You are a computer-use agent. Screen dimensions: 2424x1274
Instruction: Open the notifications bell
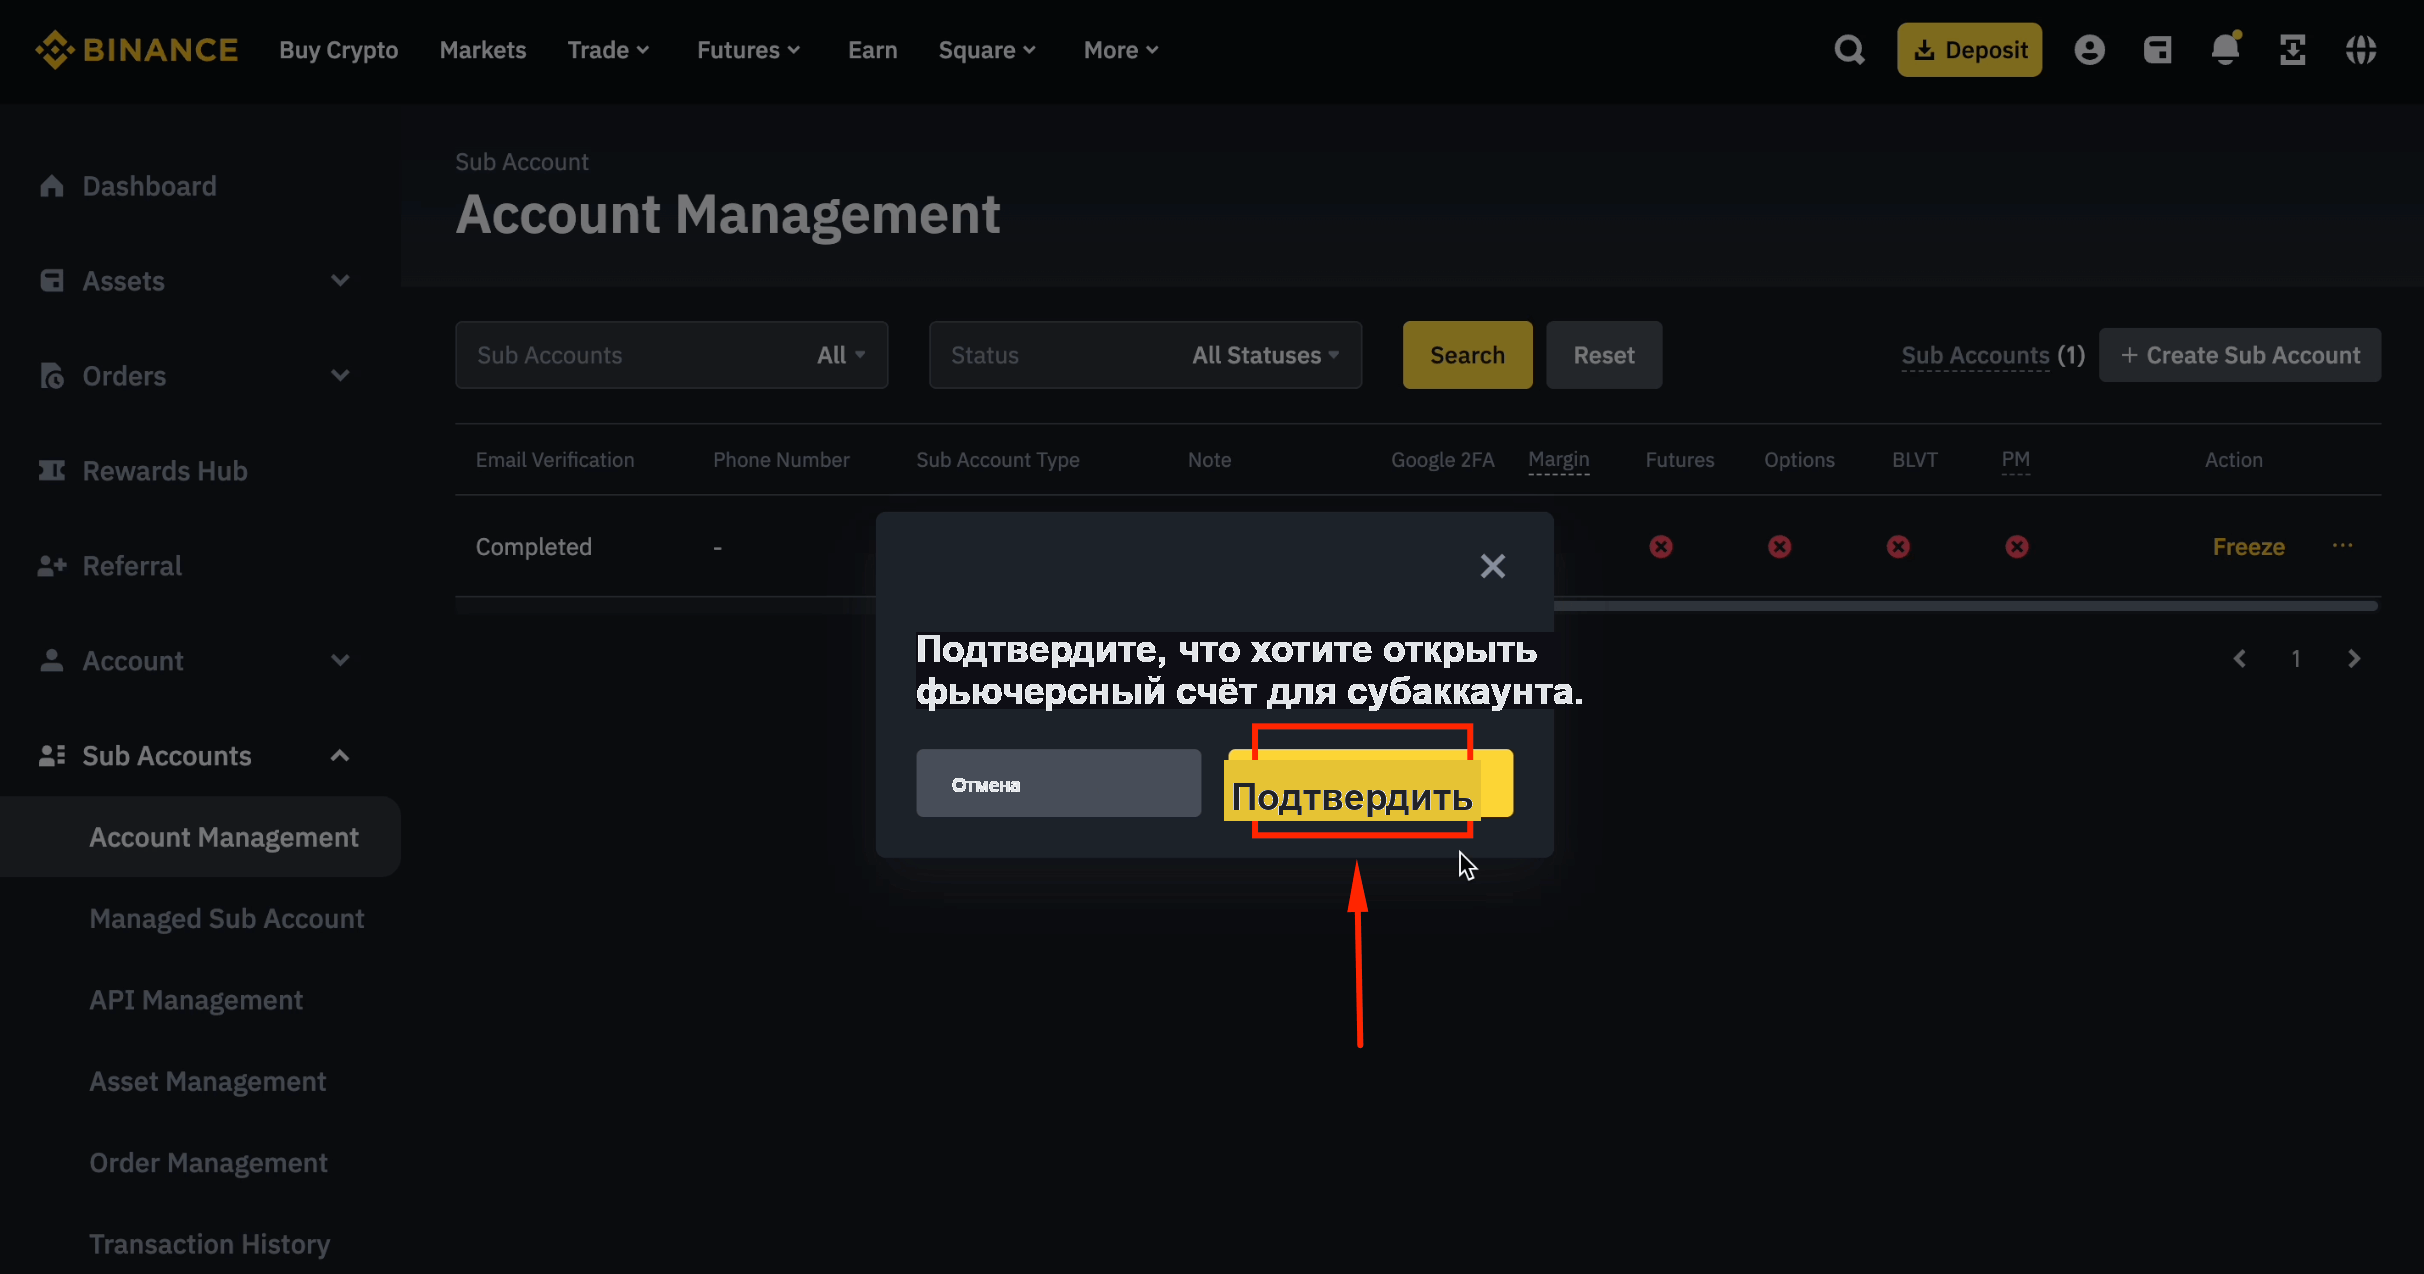[x=2225, y=49]
